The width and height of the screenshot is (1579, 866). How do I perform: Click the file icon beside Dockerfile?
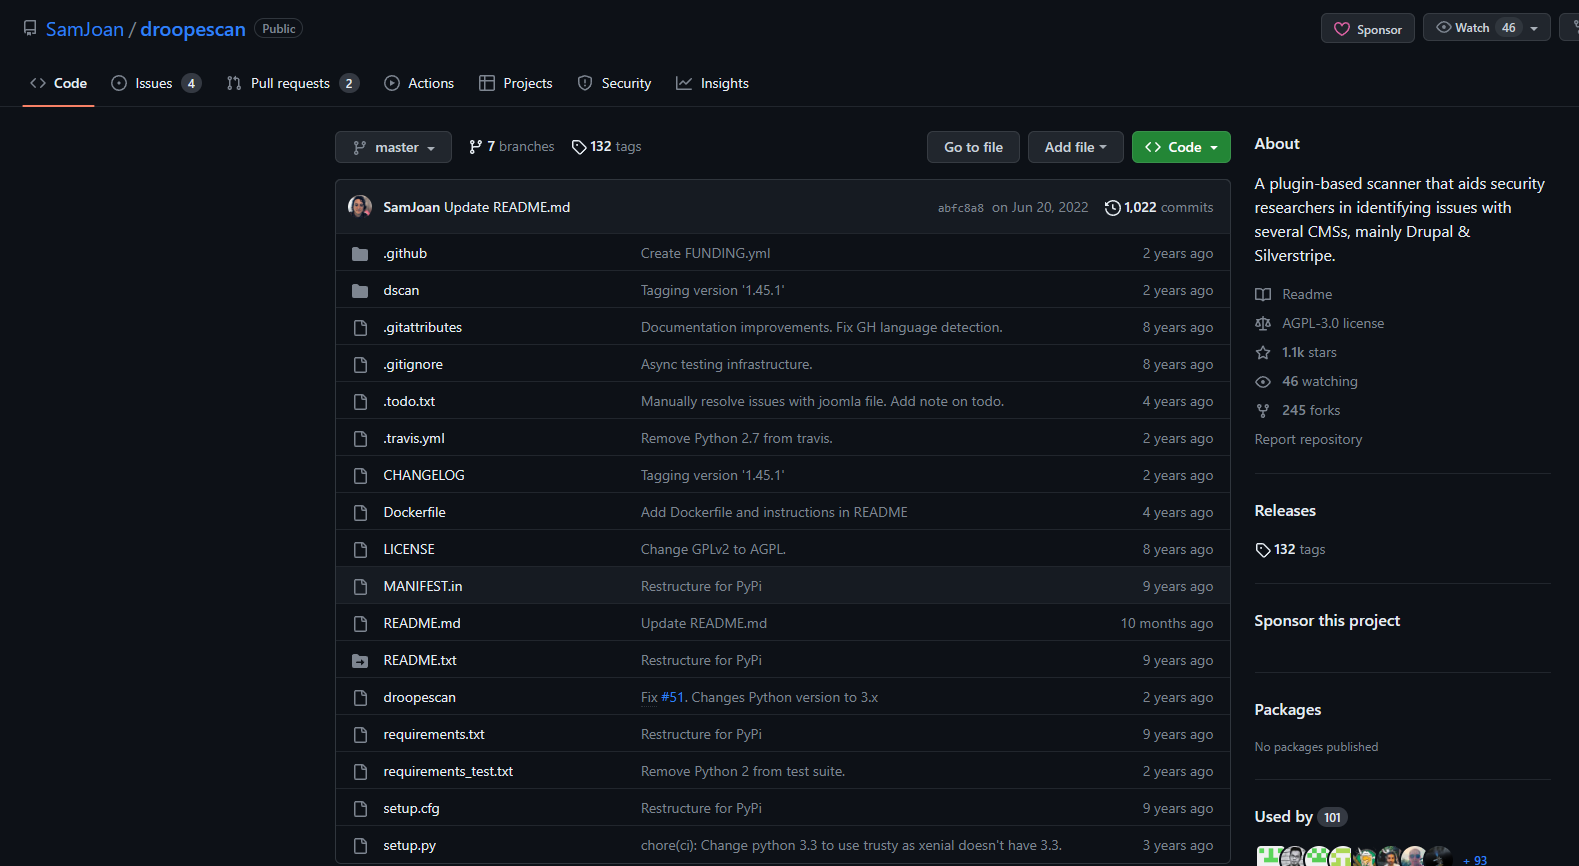click(360, 513)
